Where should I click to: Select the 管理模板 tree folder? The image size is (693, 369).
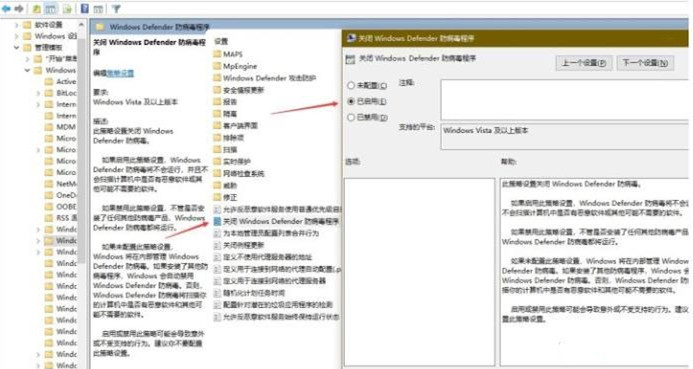pyautogui.click(x=43, y=47)
